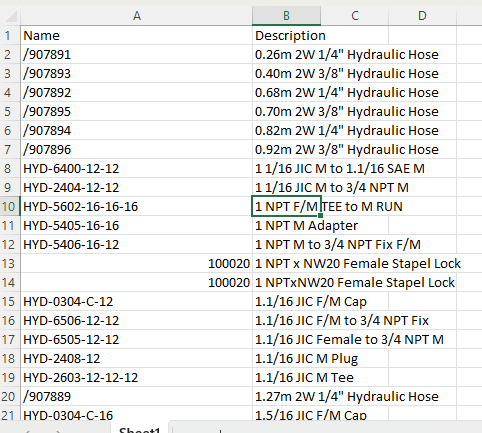Screen dimensions: 482x433
Task: Click the Select All corner triangle
Action: coord(10,16)
